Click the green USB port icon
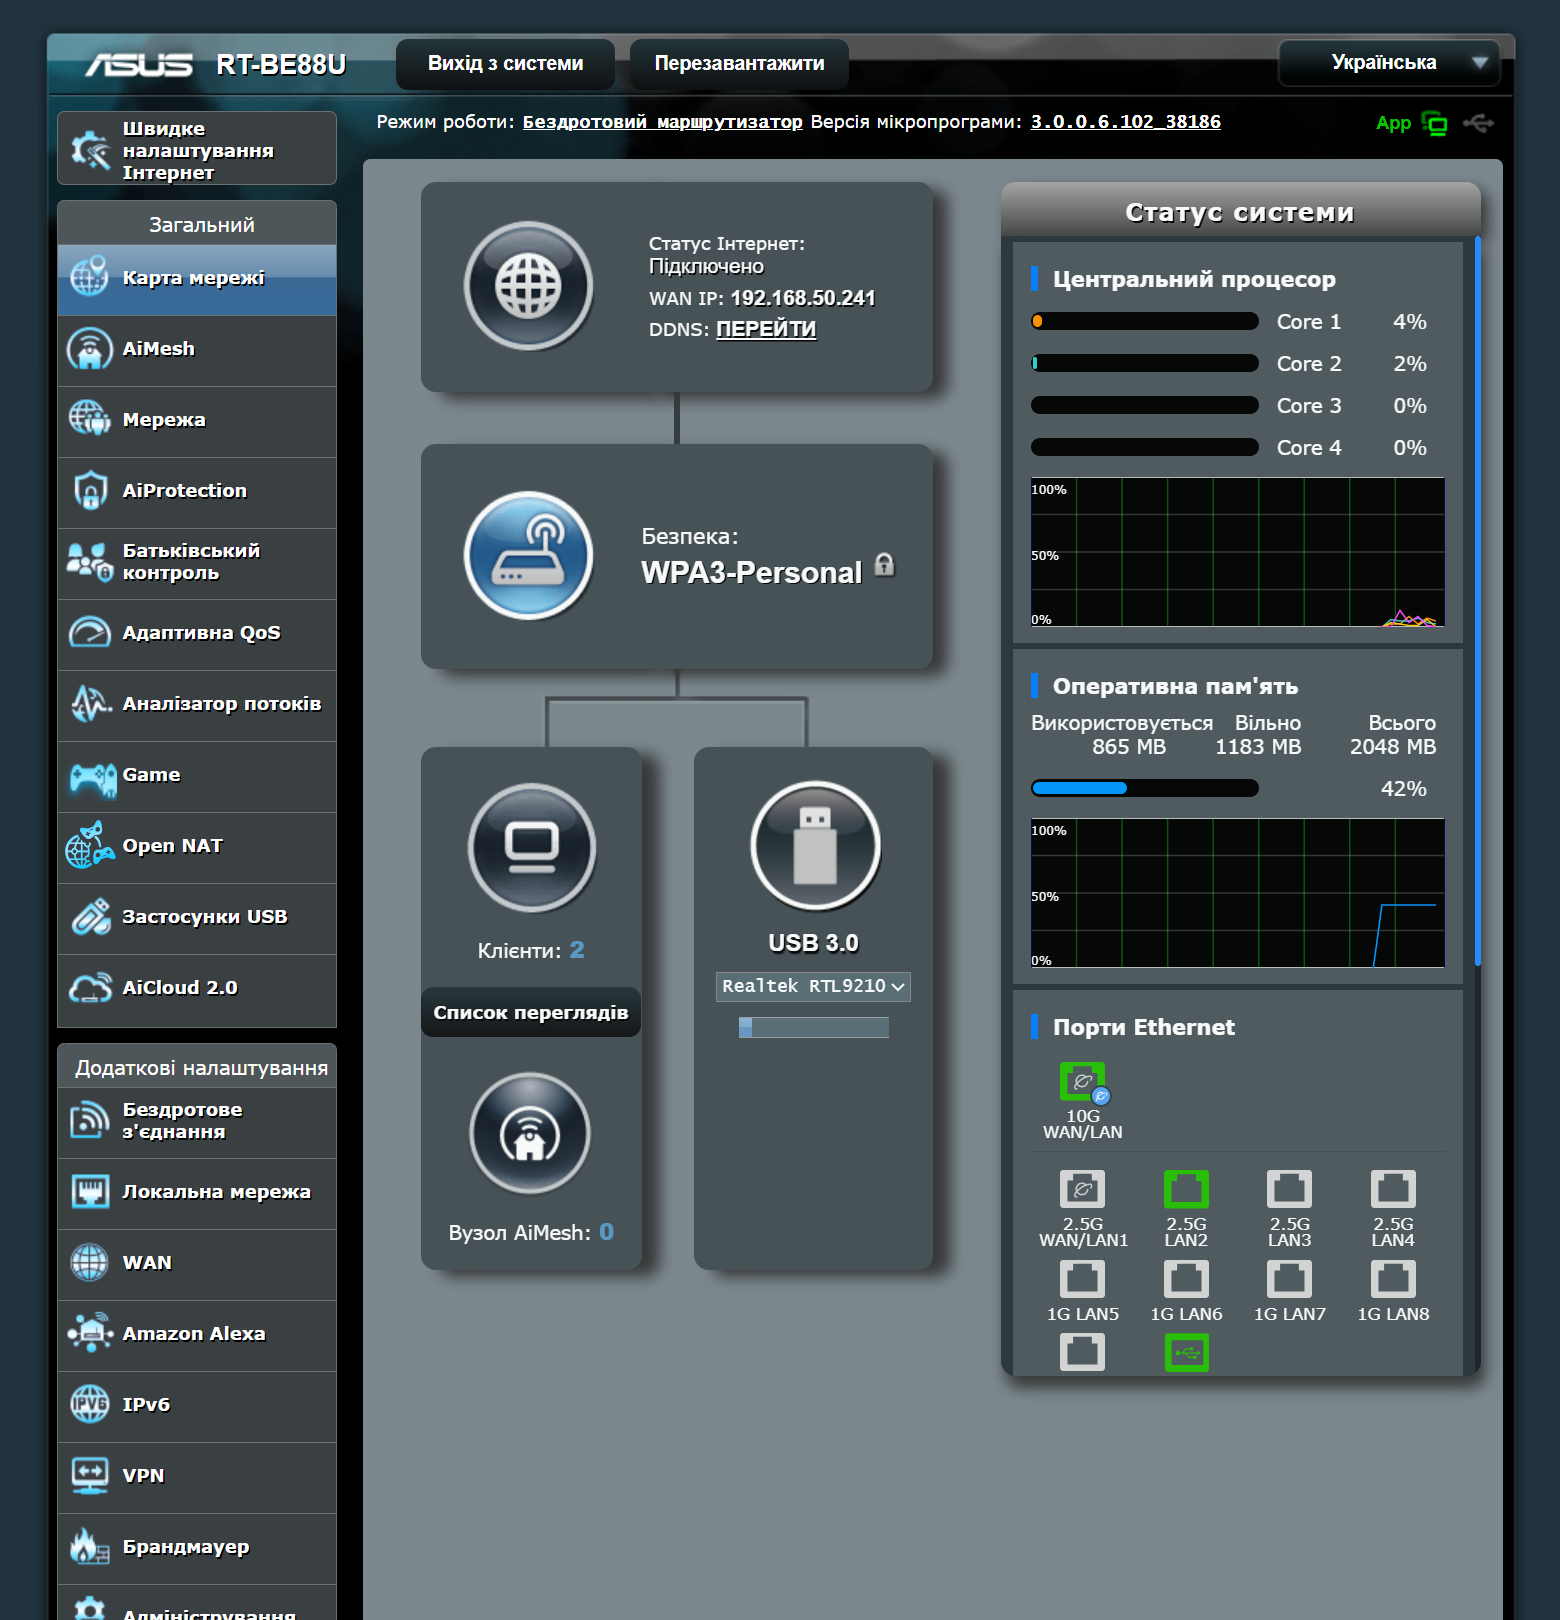Image resolution: width=1560 pixels, height=1620 pixels. point(1187,1353)
